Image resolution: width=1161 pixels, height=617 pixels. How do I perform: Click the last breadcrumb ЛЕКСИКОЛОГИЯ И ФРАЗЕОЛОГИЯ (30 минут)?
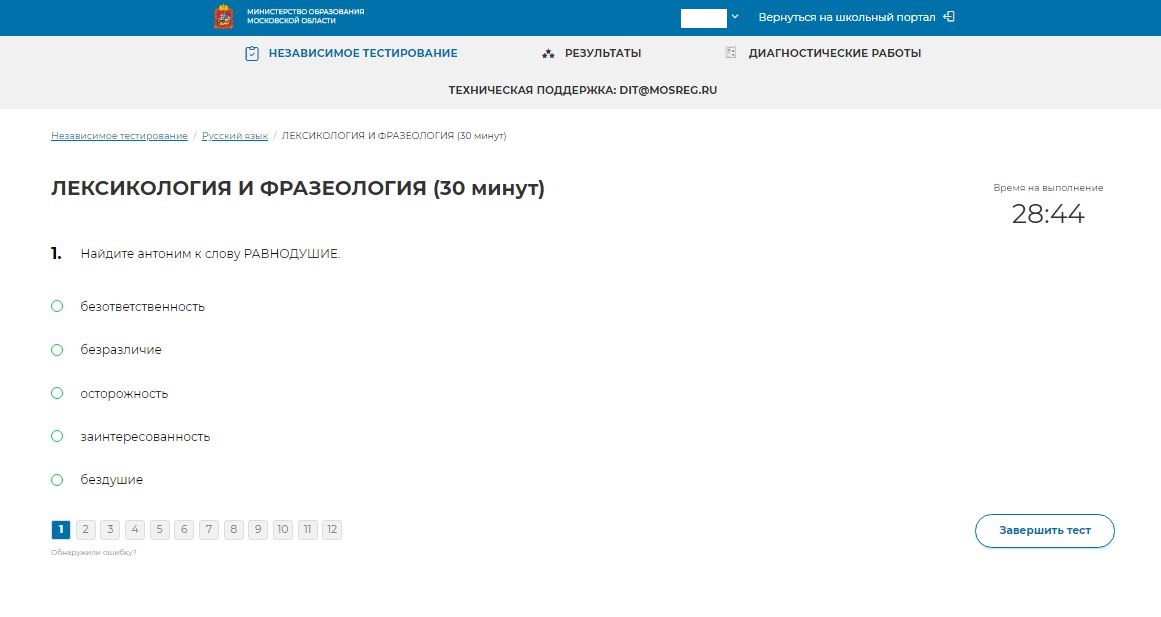pos(394,136)
